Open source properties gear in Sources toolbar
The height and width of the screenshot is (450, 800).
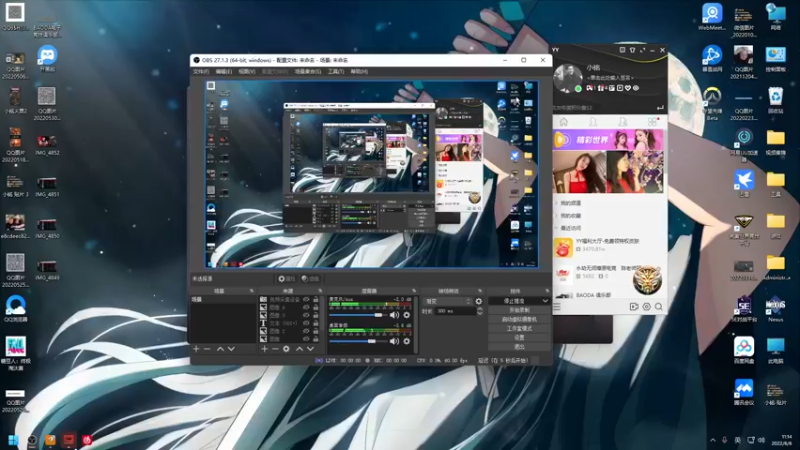click(x=286, y=349)
